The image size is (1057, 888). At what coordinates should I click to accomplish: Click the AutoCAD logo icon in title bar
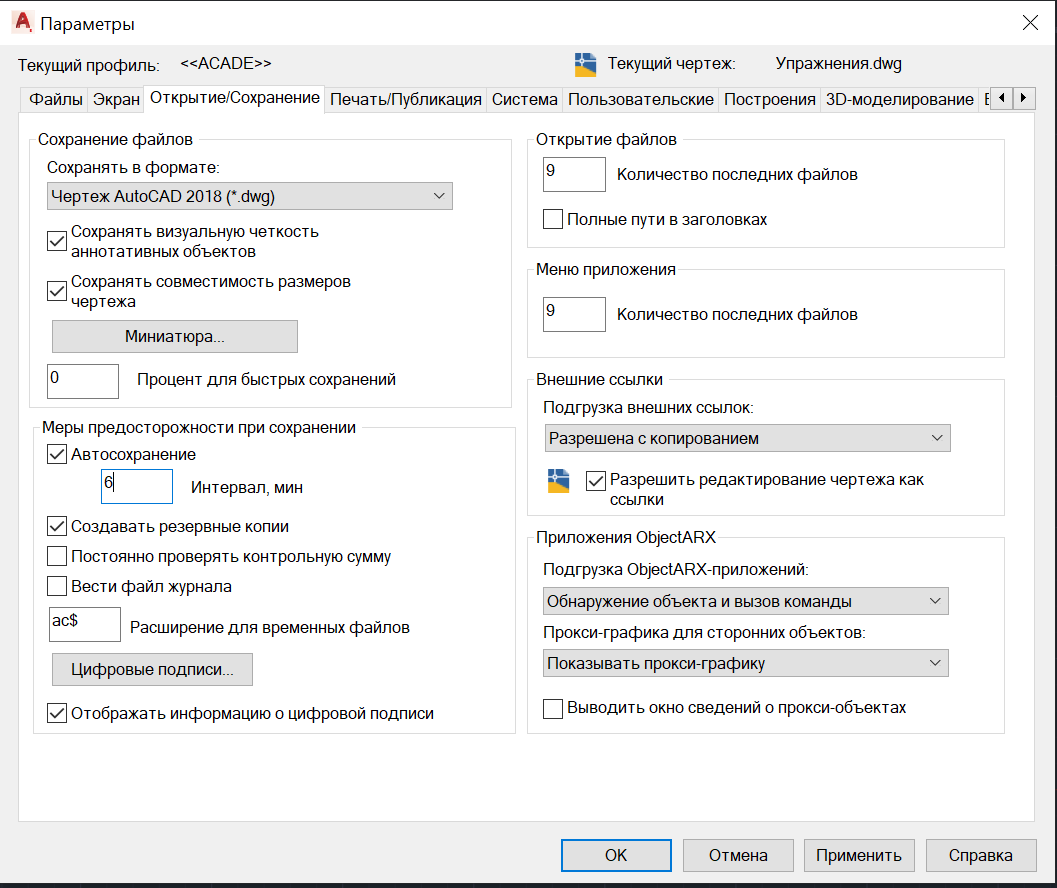click(x=23, y=23)
